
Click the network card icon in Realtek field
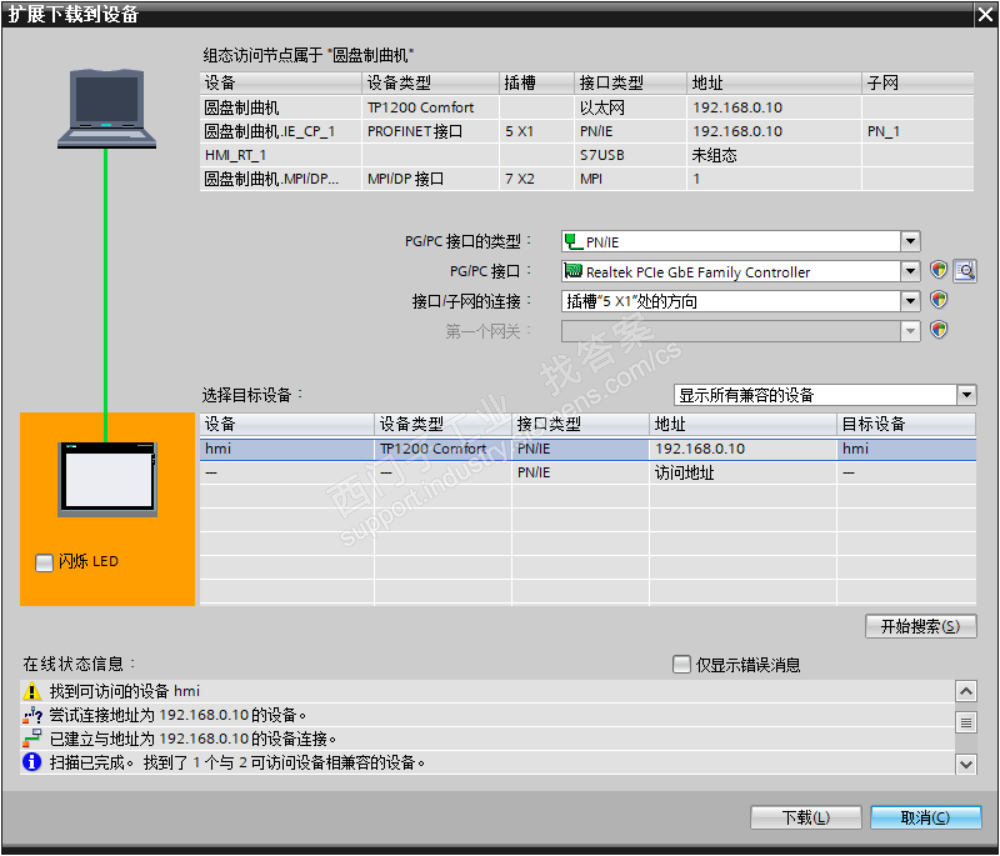573,271
